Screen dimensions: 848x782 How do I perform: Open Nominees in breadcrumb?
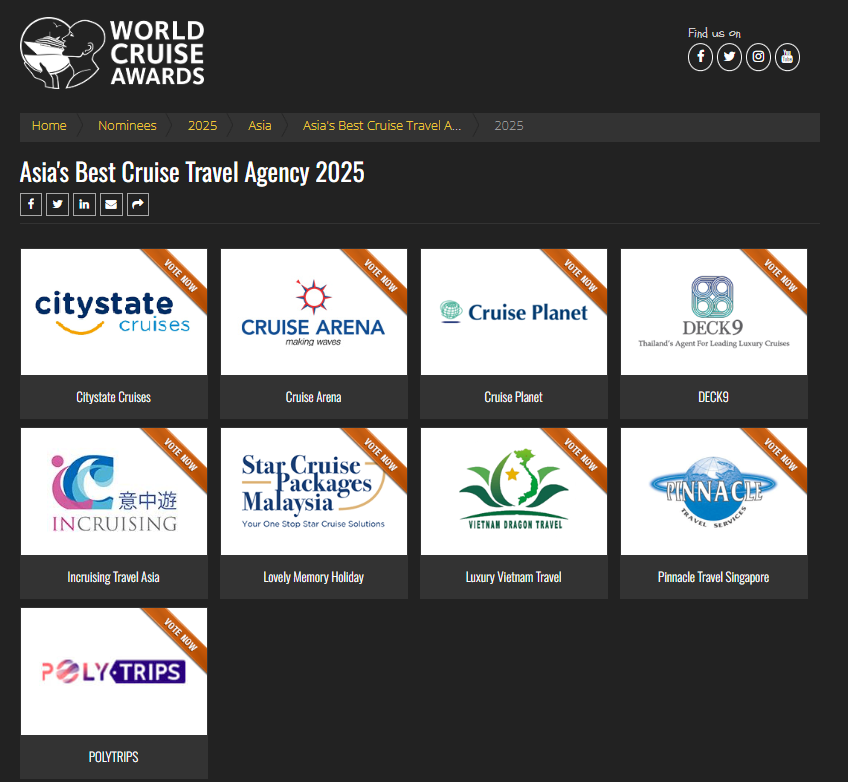pos(127,126)
